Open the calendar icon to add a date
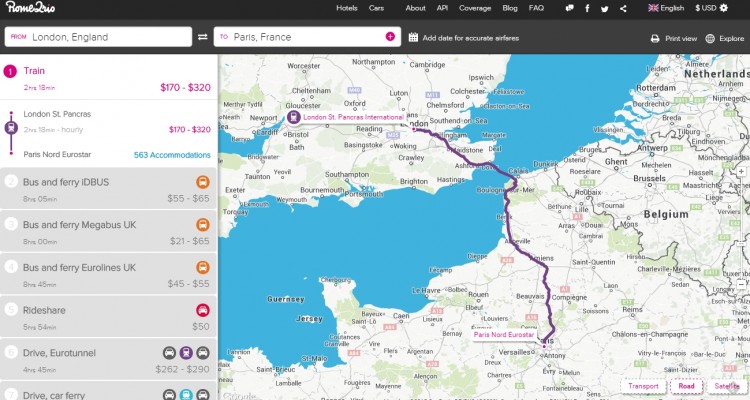This screenshot has height=400, width=750. 413,37
